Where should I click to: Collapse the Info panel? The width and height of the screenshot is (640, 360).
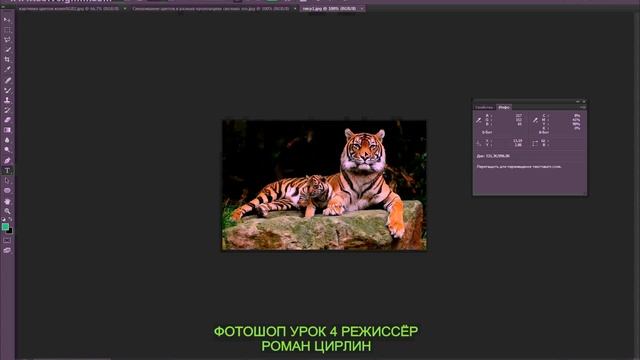578,101
